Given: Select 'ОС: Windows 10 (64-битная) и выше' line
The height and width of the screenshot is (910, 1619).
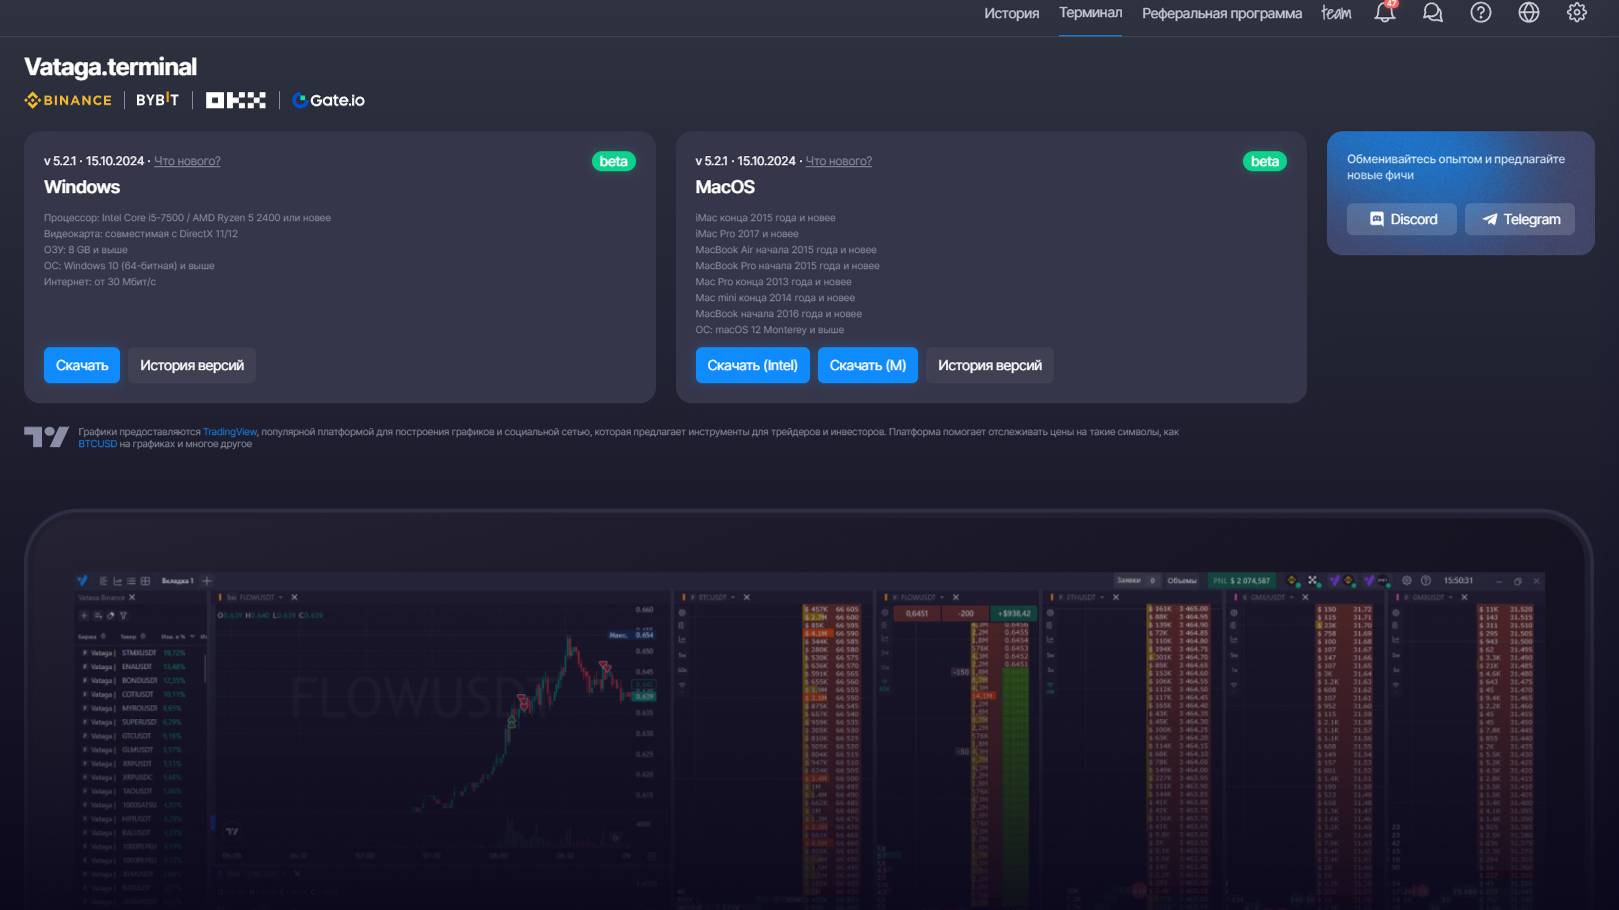Looking at the screenshot, I should pos(129,266).
